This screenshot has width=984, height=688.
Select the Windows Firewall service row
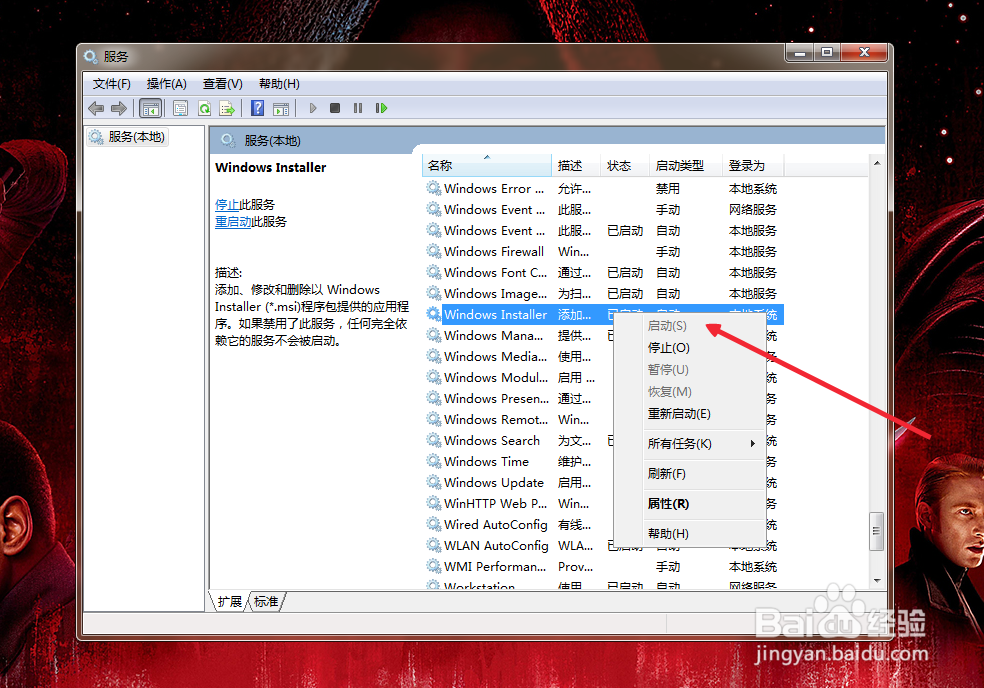[x=604, y=251]
